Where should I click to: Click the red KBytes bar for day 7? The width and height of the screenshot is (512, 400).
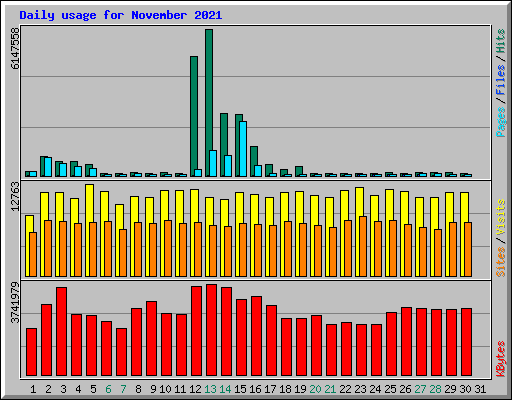(x=121, y=352)
